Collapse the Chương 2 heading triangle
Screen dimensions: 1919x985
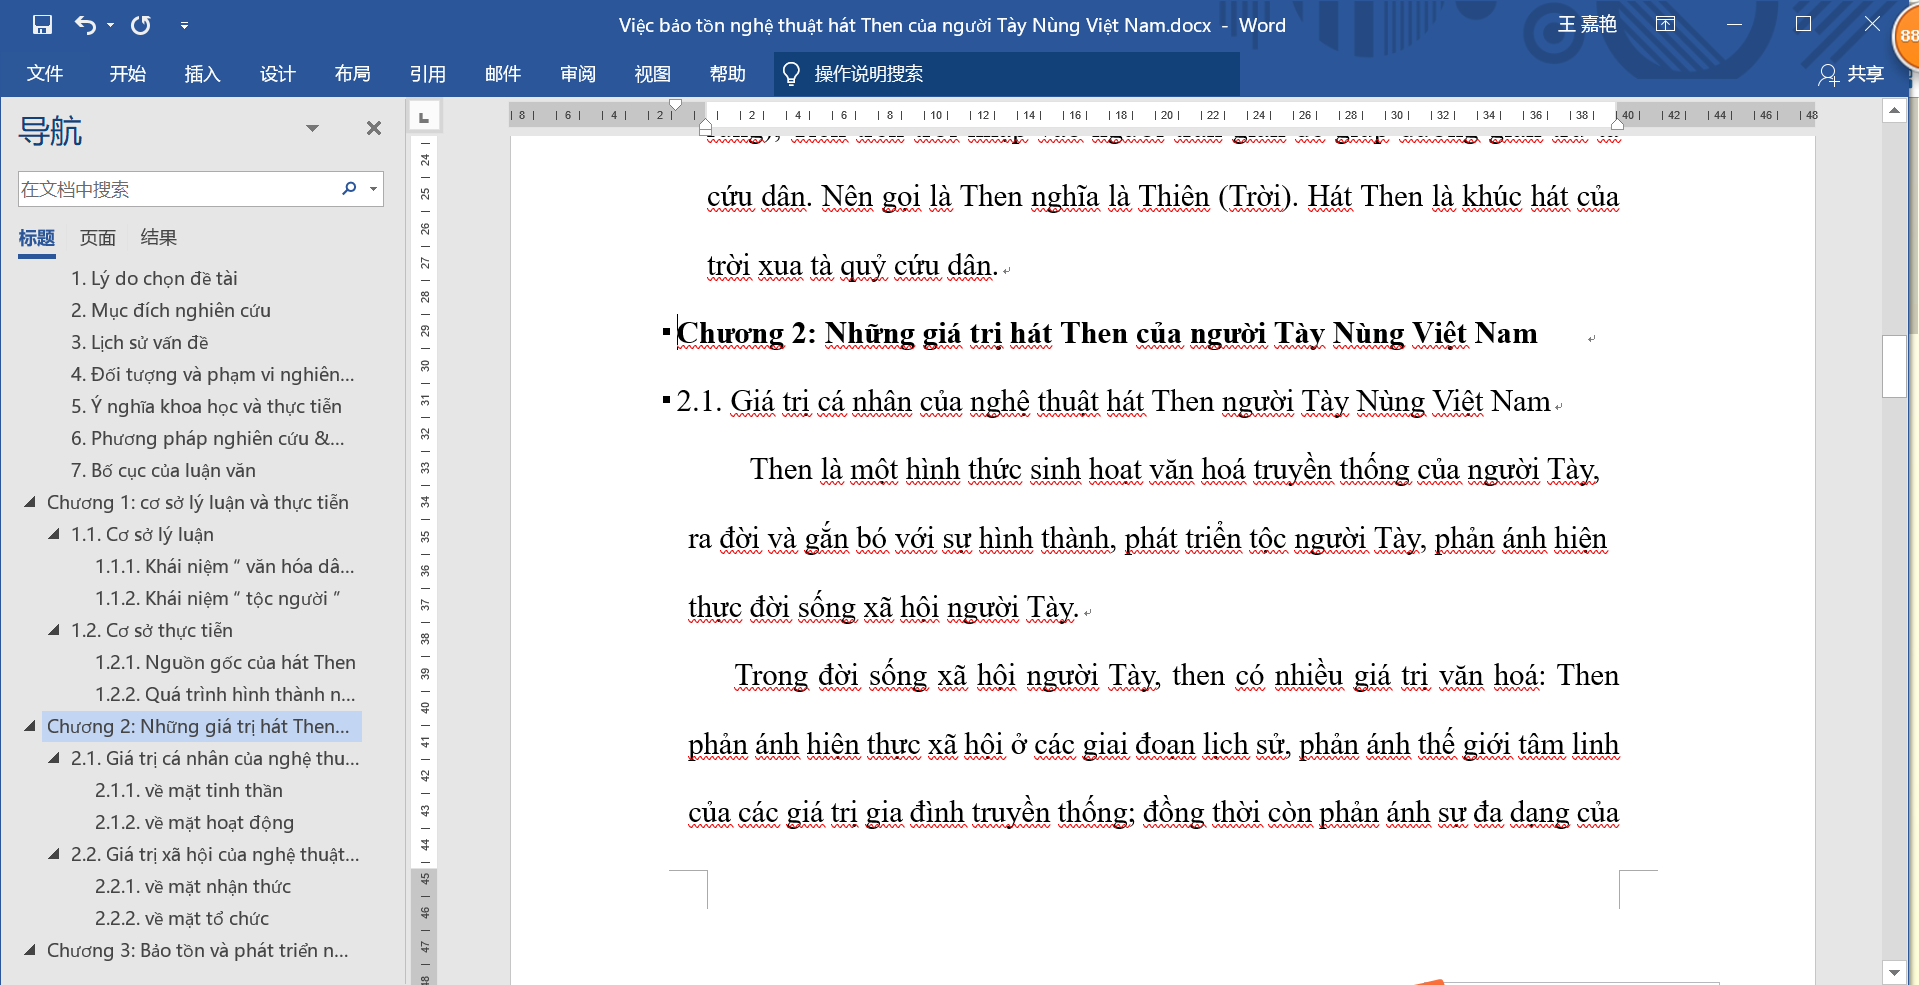pyautogui.click(x=30, y=726)
